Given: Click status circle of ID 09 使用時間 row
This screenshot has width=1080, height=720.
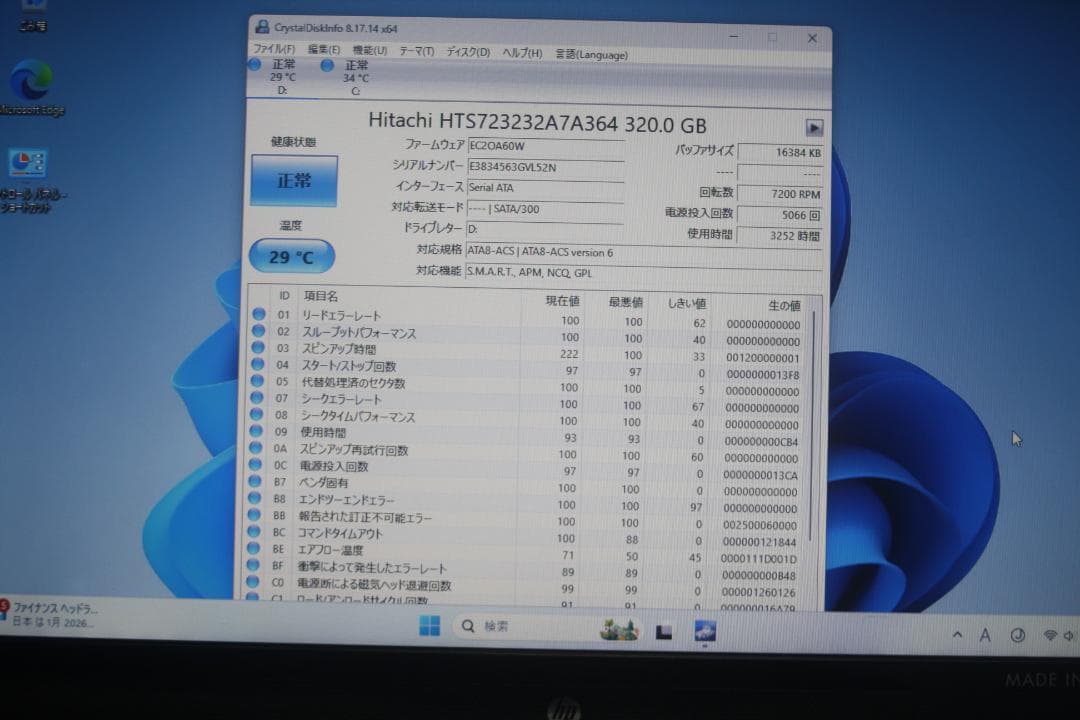Looking at the screenshot, I should tap(256, 431).
